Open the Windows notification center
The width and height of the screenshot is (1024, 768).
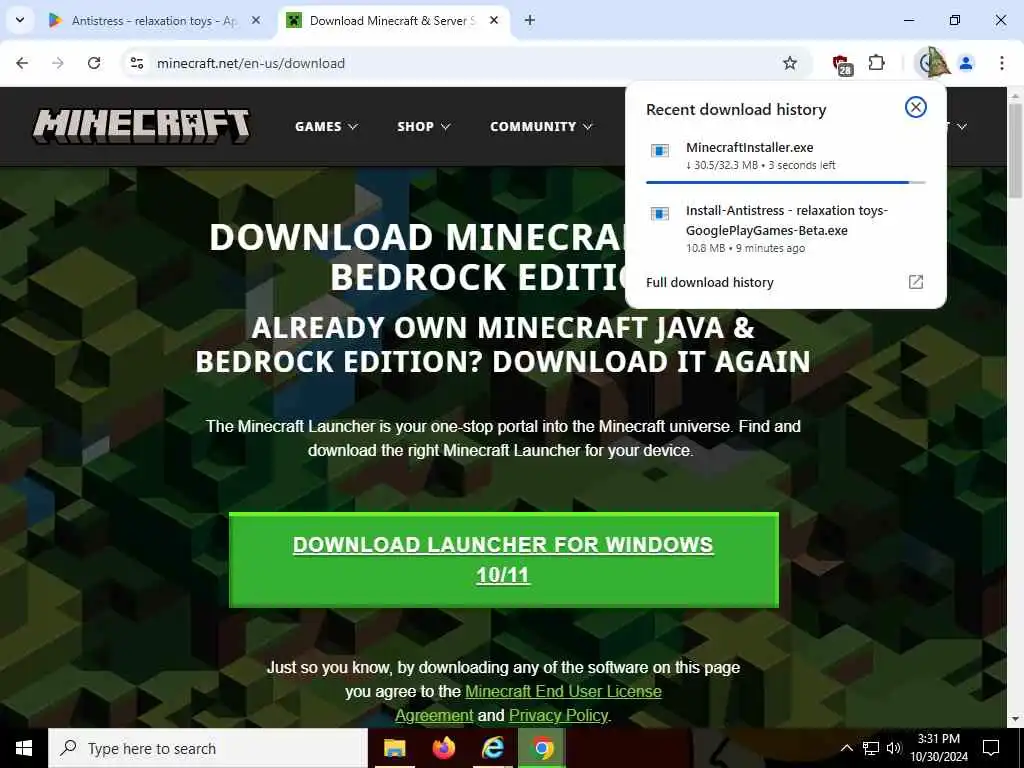pyautogui.click(x=991, y=748)
